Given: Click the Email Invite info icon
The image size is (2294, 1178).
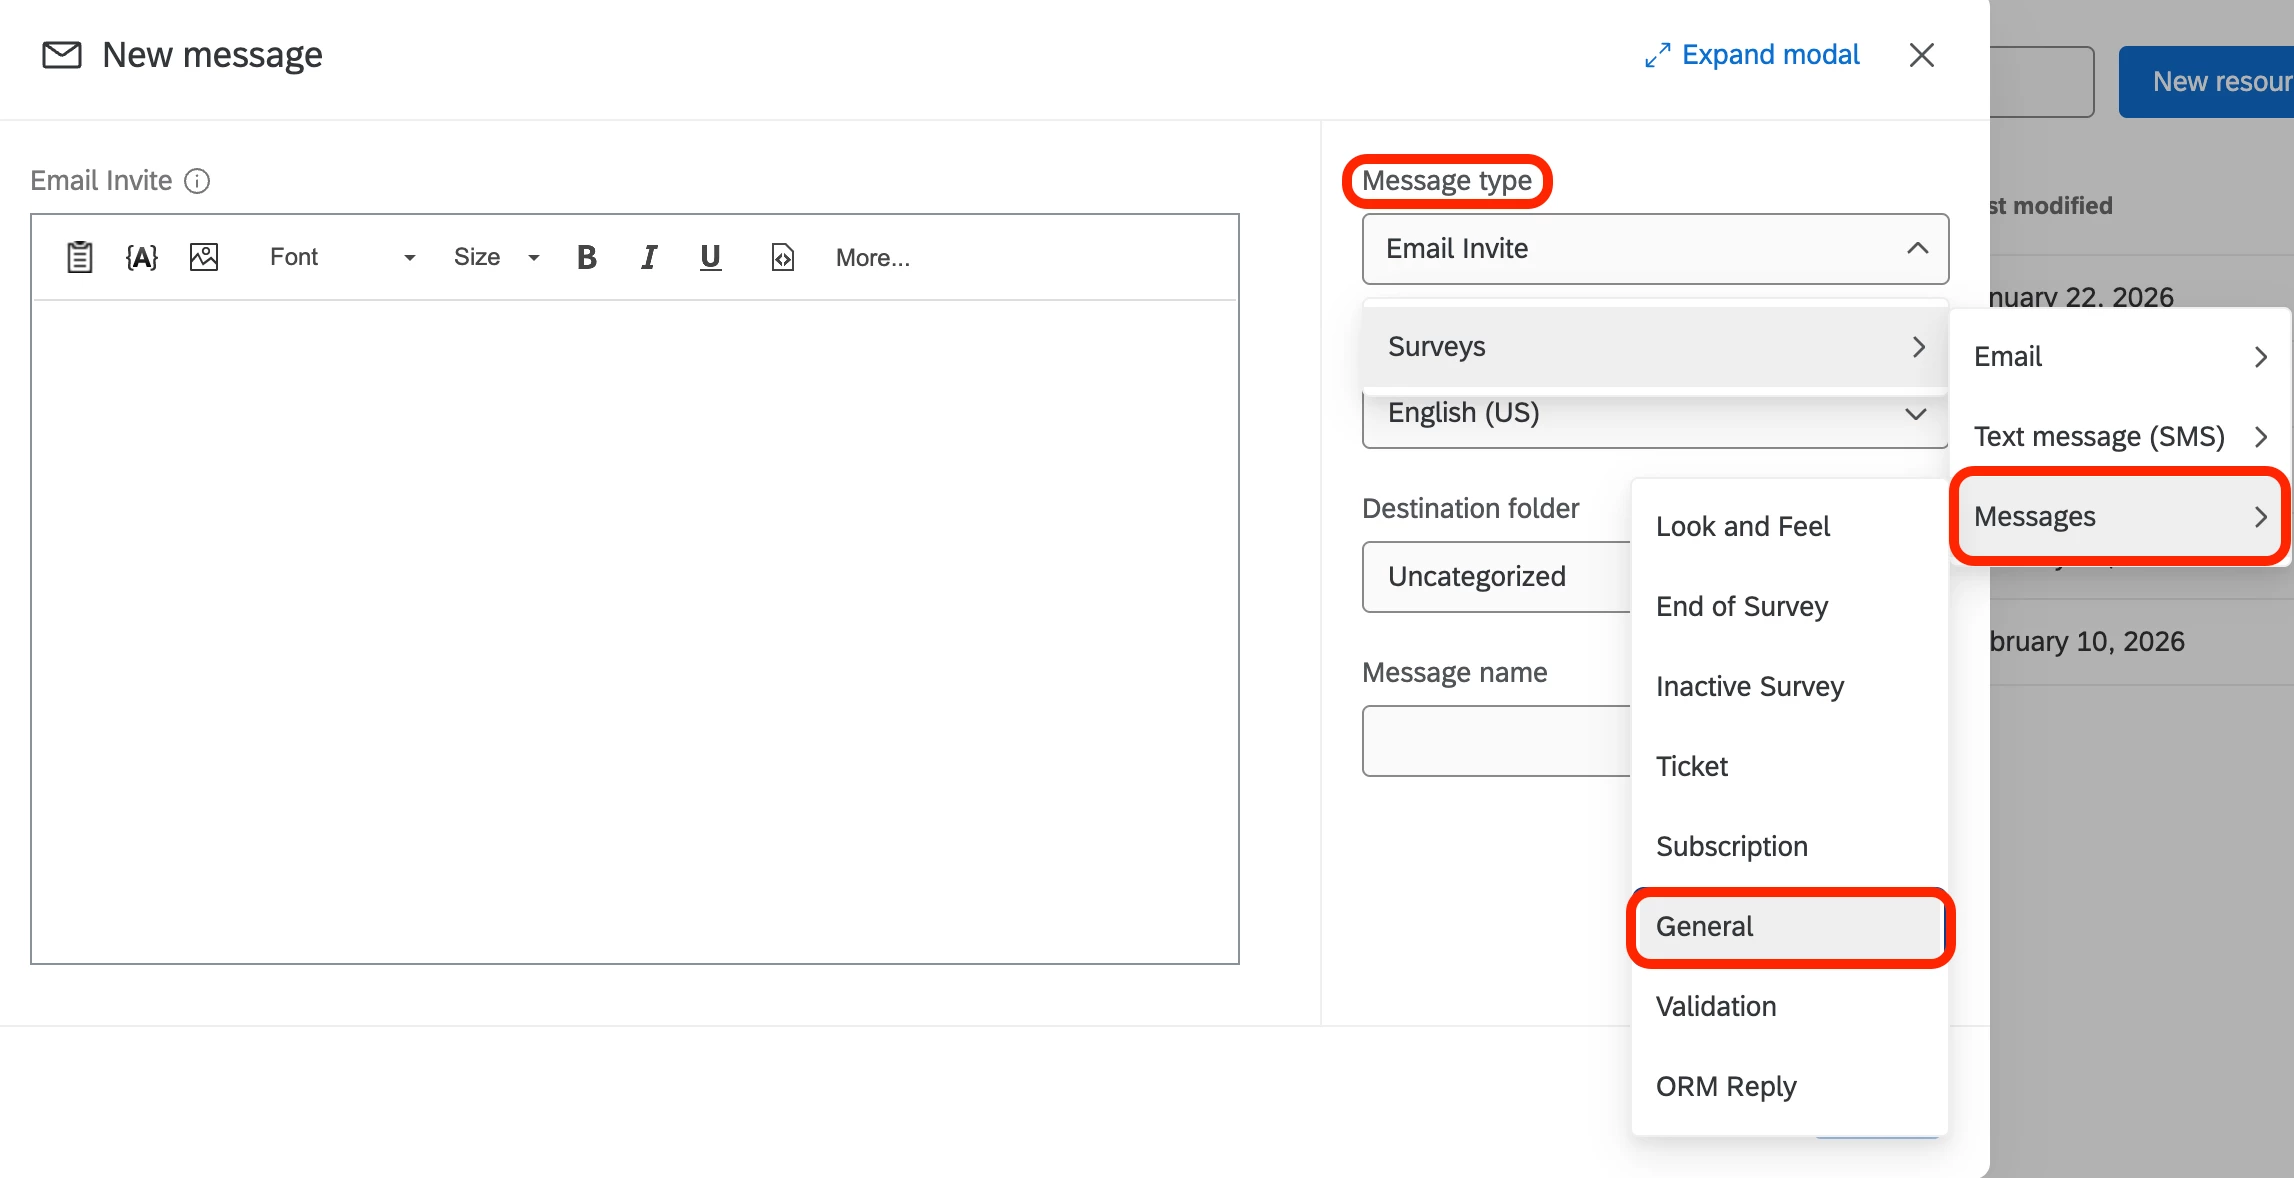Looking at the screenshot, I should [197, 181].
